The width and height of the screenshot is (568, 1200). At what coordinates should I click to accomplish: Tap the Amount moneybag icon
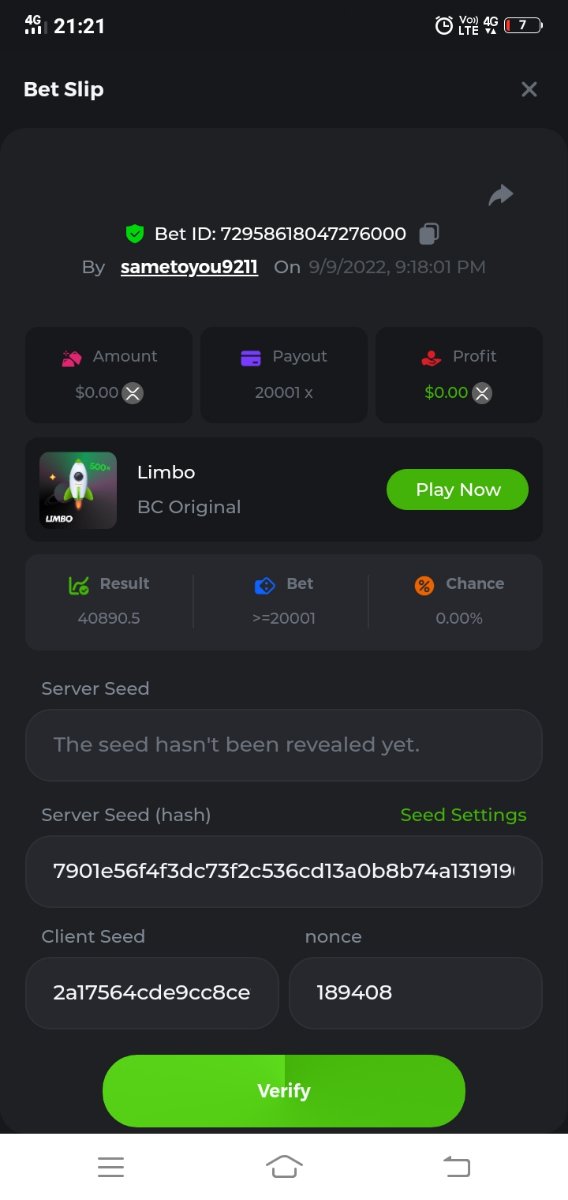(72, 357)
